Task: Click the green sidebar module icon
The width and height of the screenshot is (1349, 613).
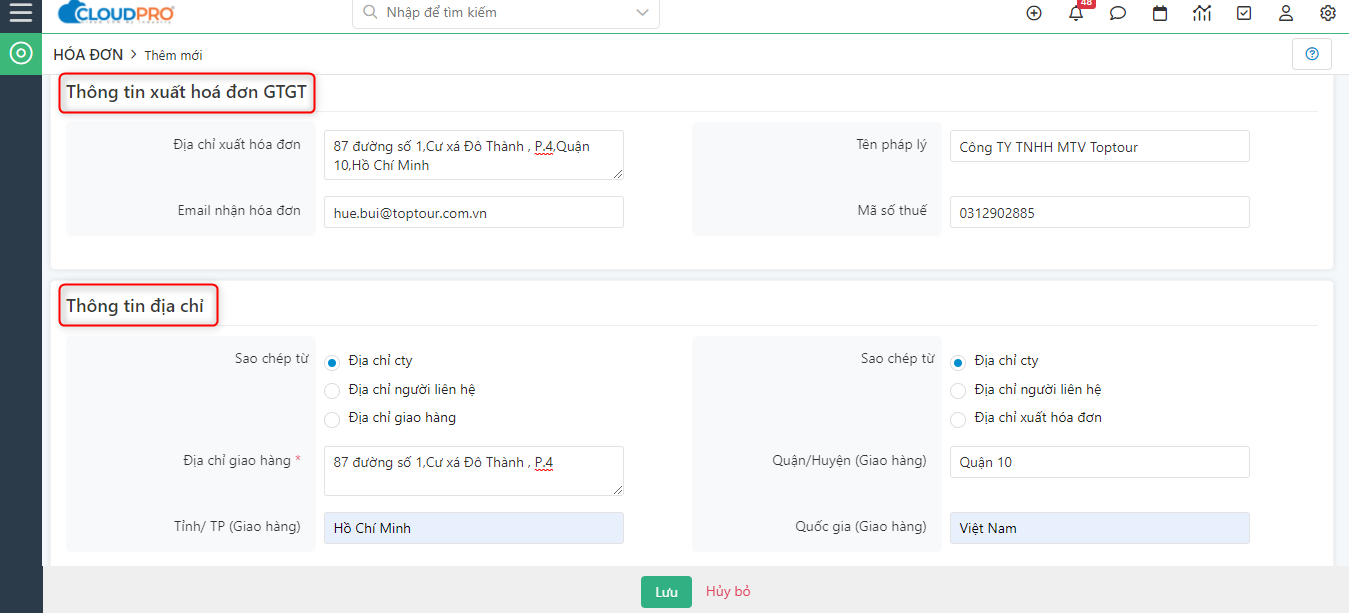Action: click(21, 53)
